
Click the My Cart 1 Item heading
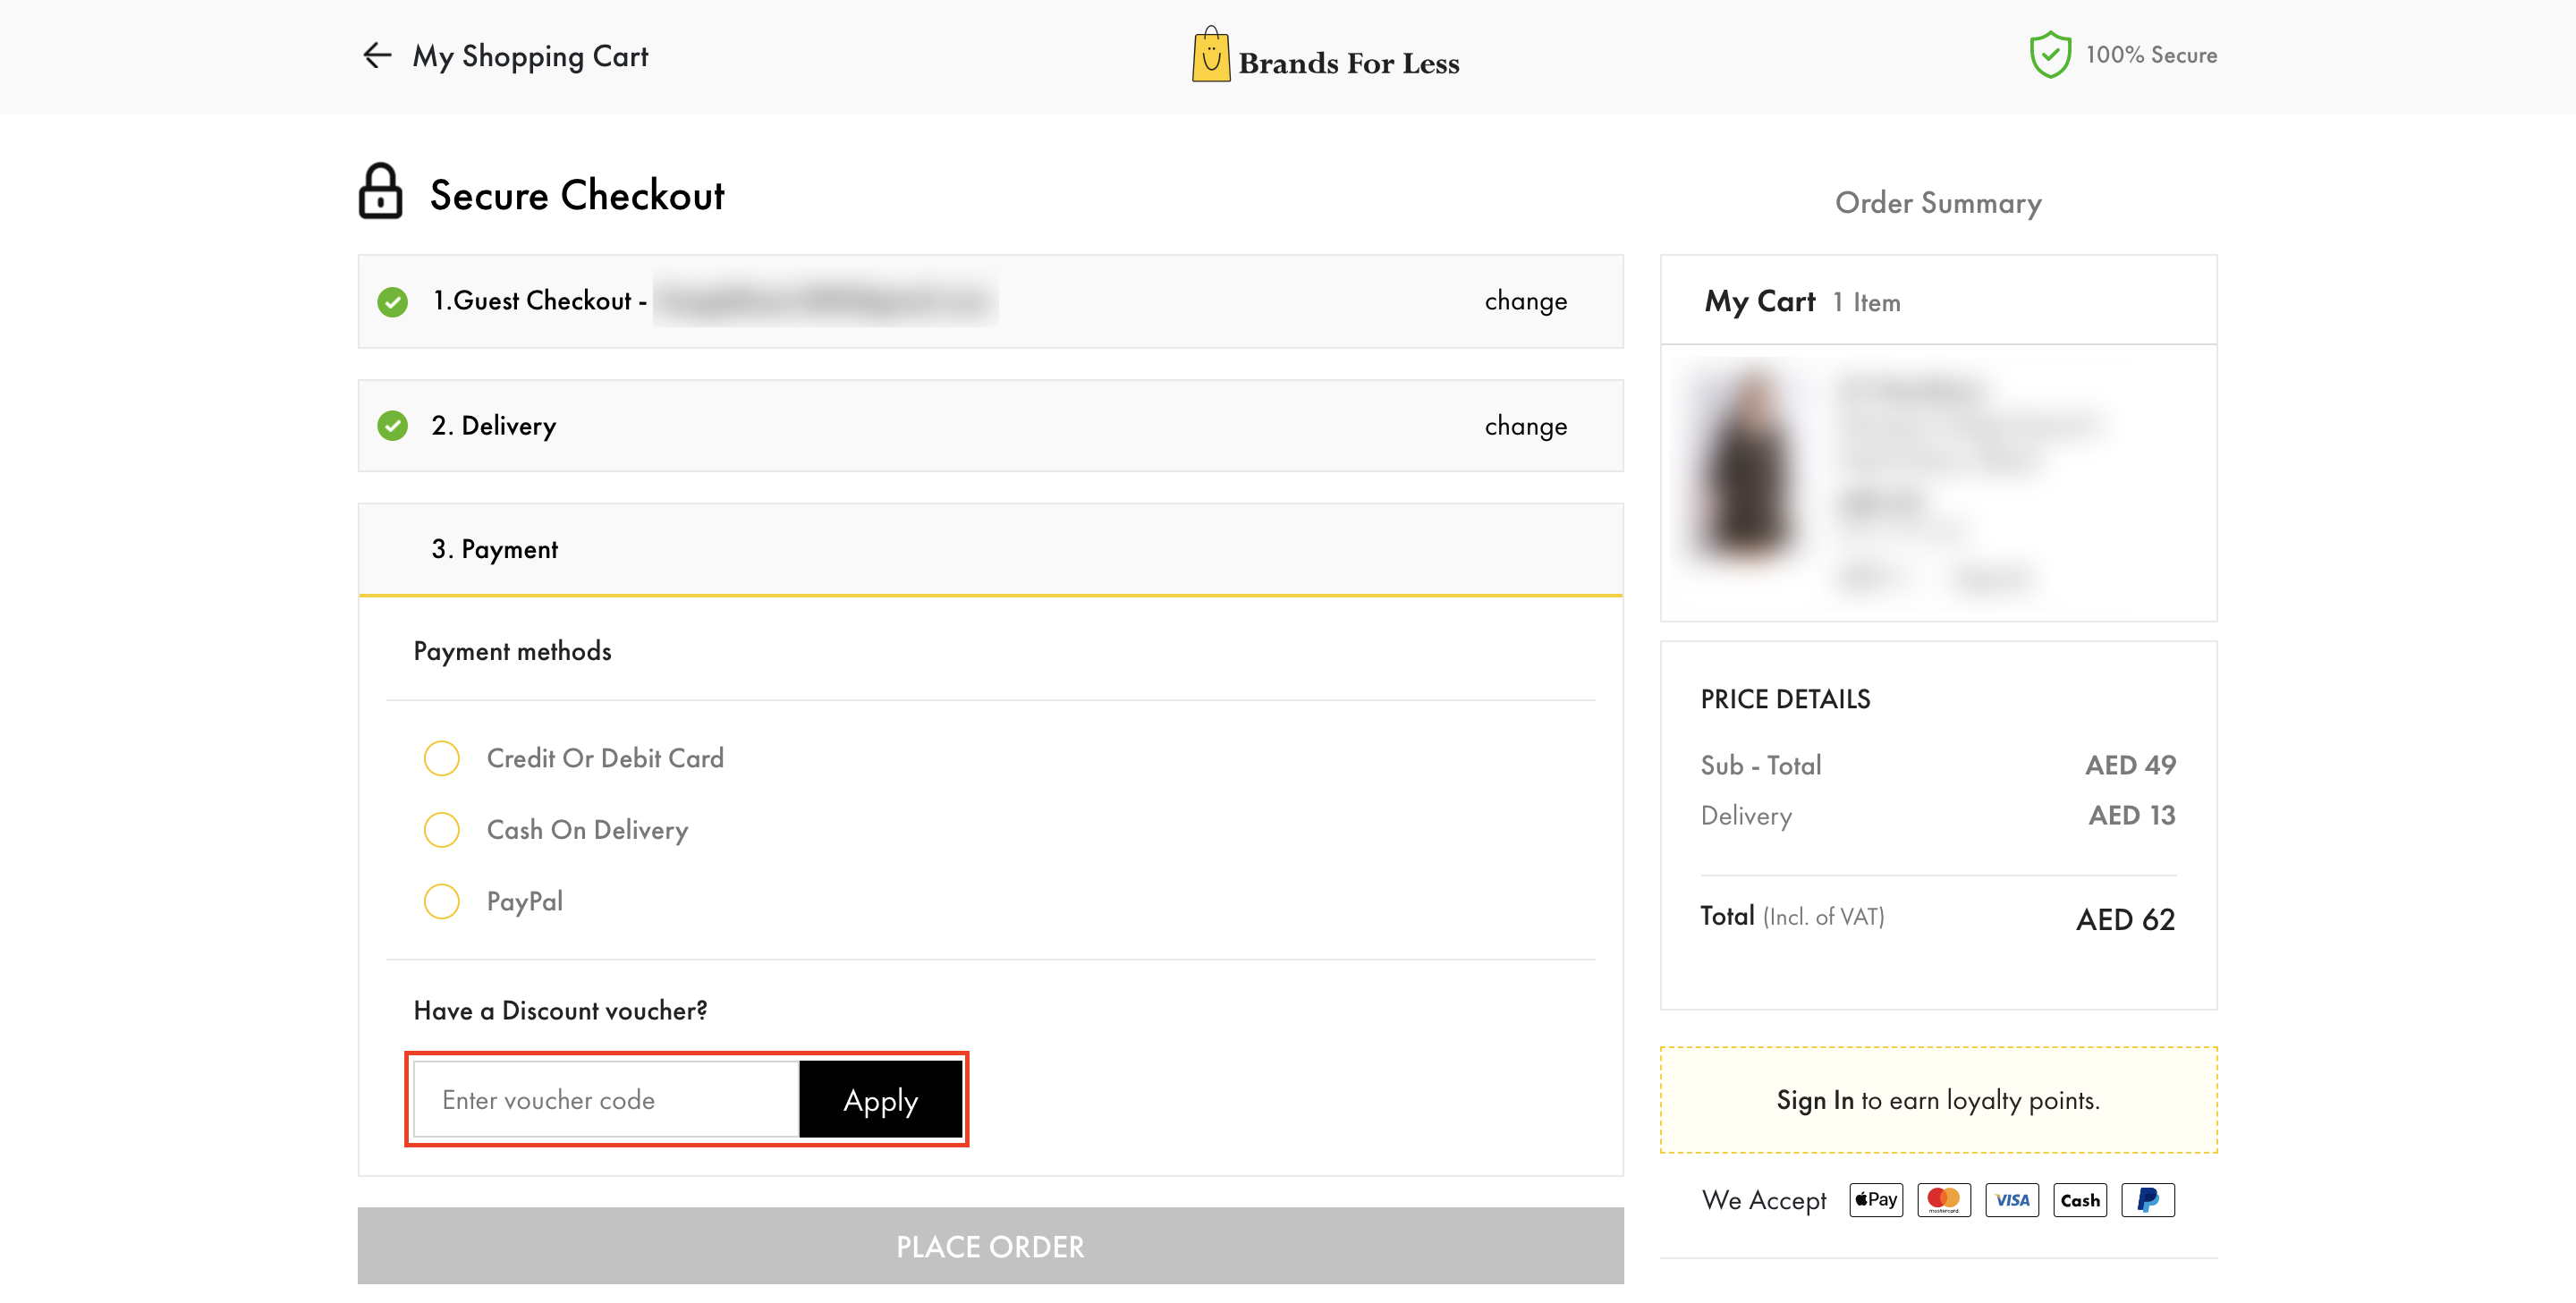(x=1802, y=301)
